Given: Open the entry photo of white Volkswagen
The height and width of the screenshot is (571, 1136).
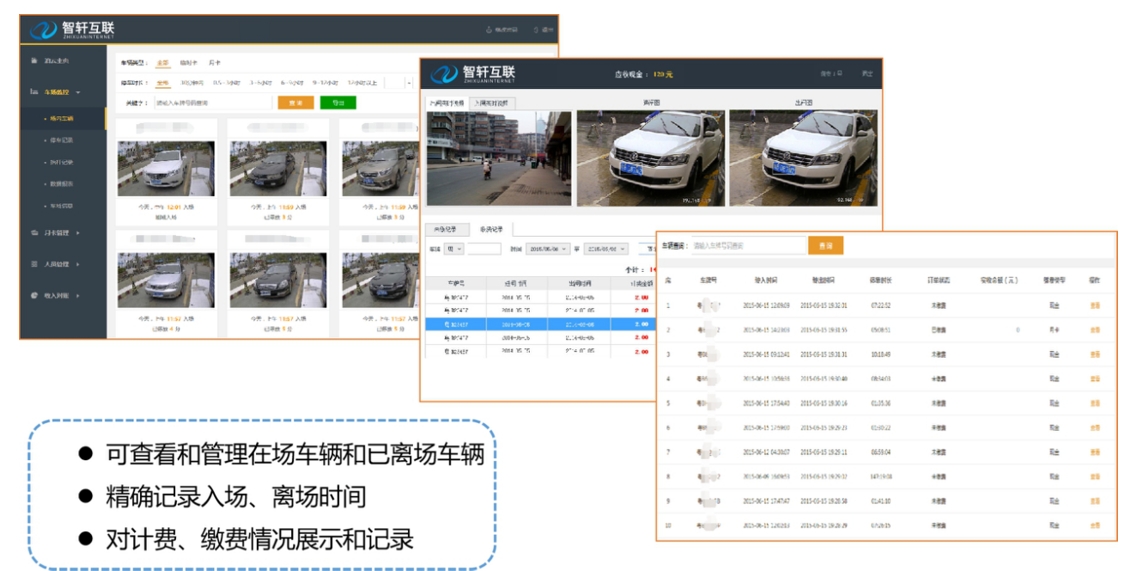Looking at the screenshot, I should pyautogui.click(x=651, y=159).
